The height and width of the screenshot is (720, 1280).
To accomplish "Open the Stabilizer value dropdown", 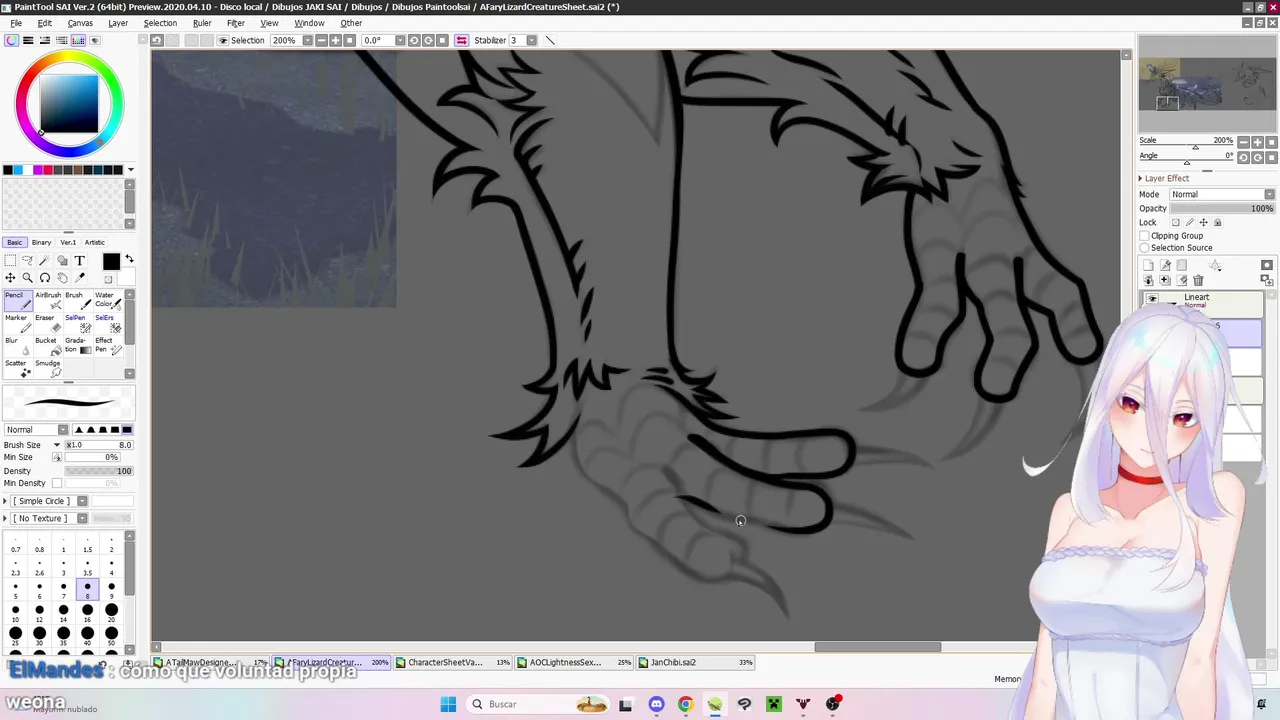I will (531, 40).
